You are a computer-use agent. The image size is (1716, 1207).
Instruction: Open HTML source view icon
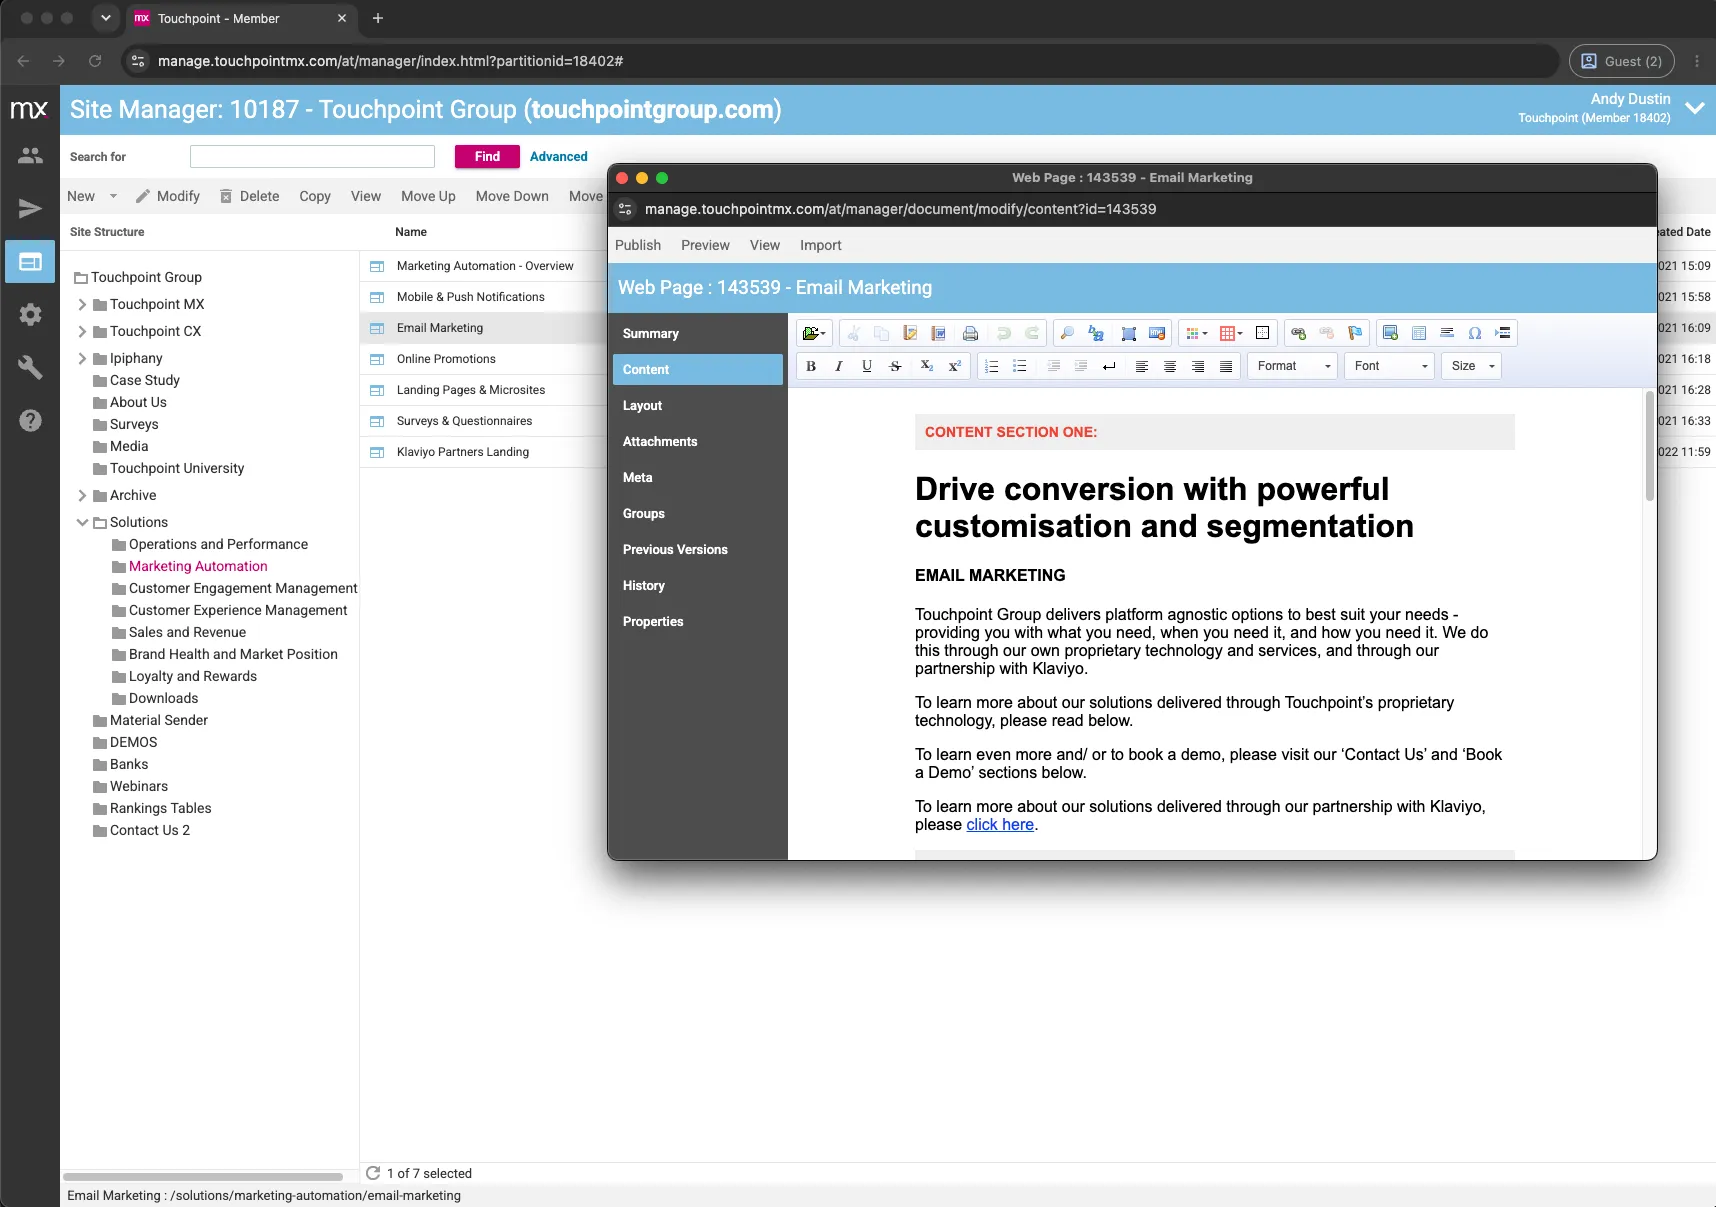tap(1157, 333)
